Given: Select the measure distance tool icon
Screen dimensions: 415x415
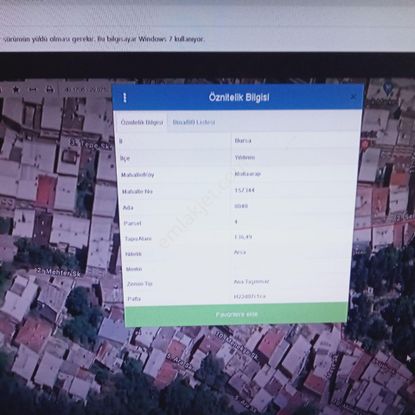Looking at the screenshot, I should [32, 89].
